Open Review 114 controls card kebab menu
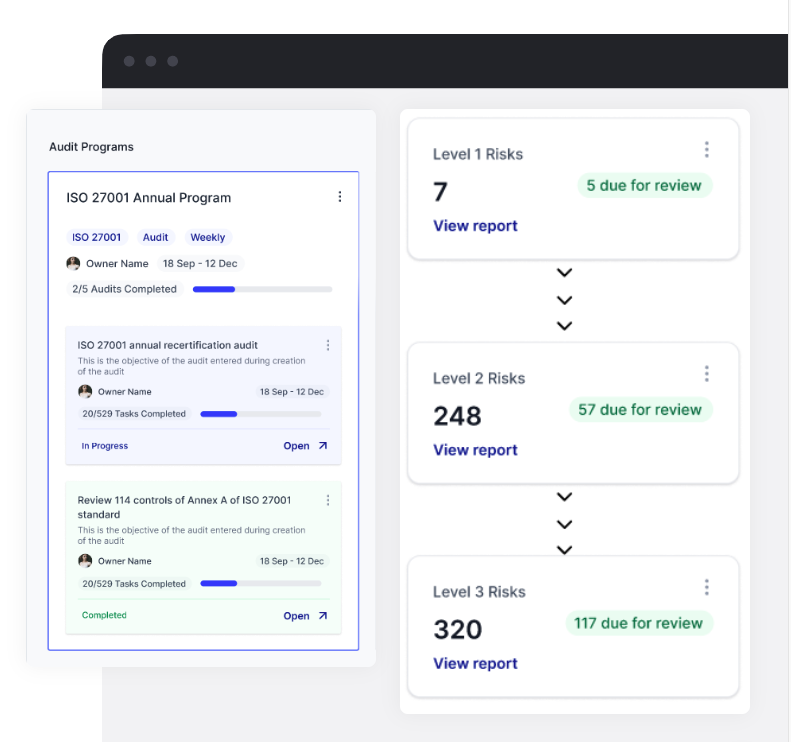 tap(328, 500)
